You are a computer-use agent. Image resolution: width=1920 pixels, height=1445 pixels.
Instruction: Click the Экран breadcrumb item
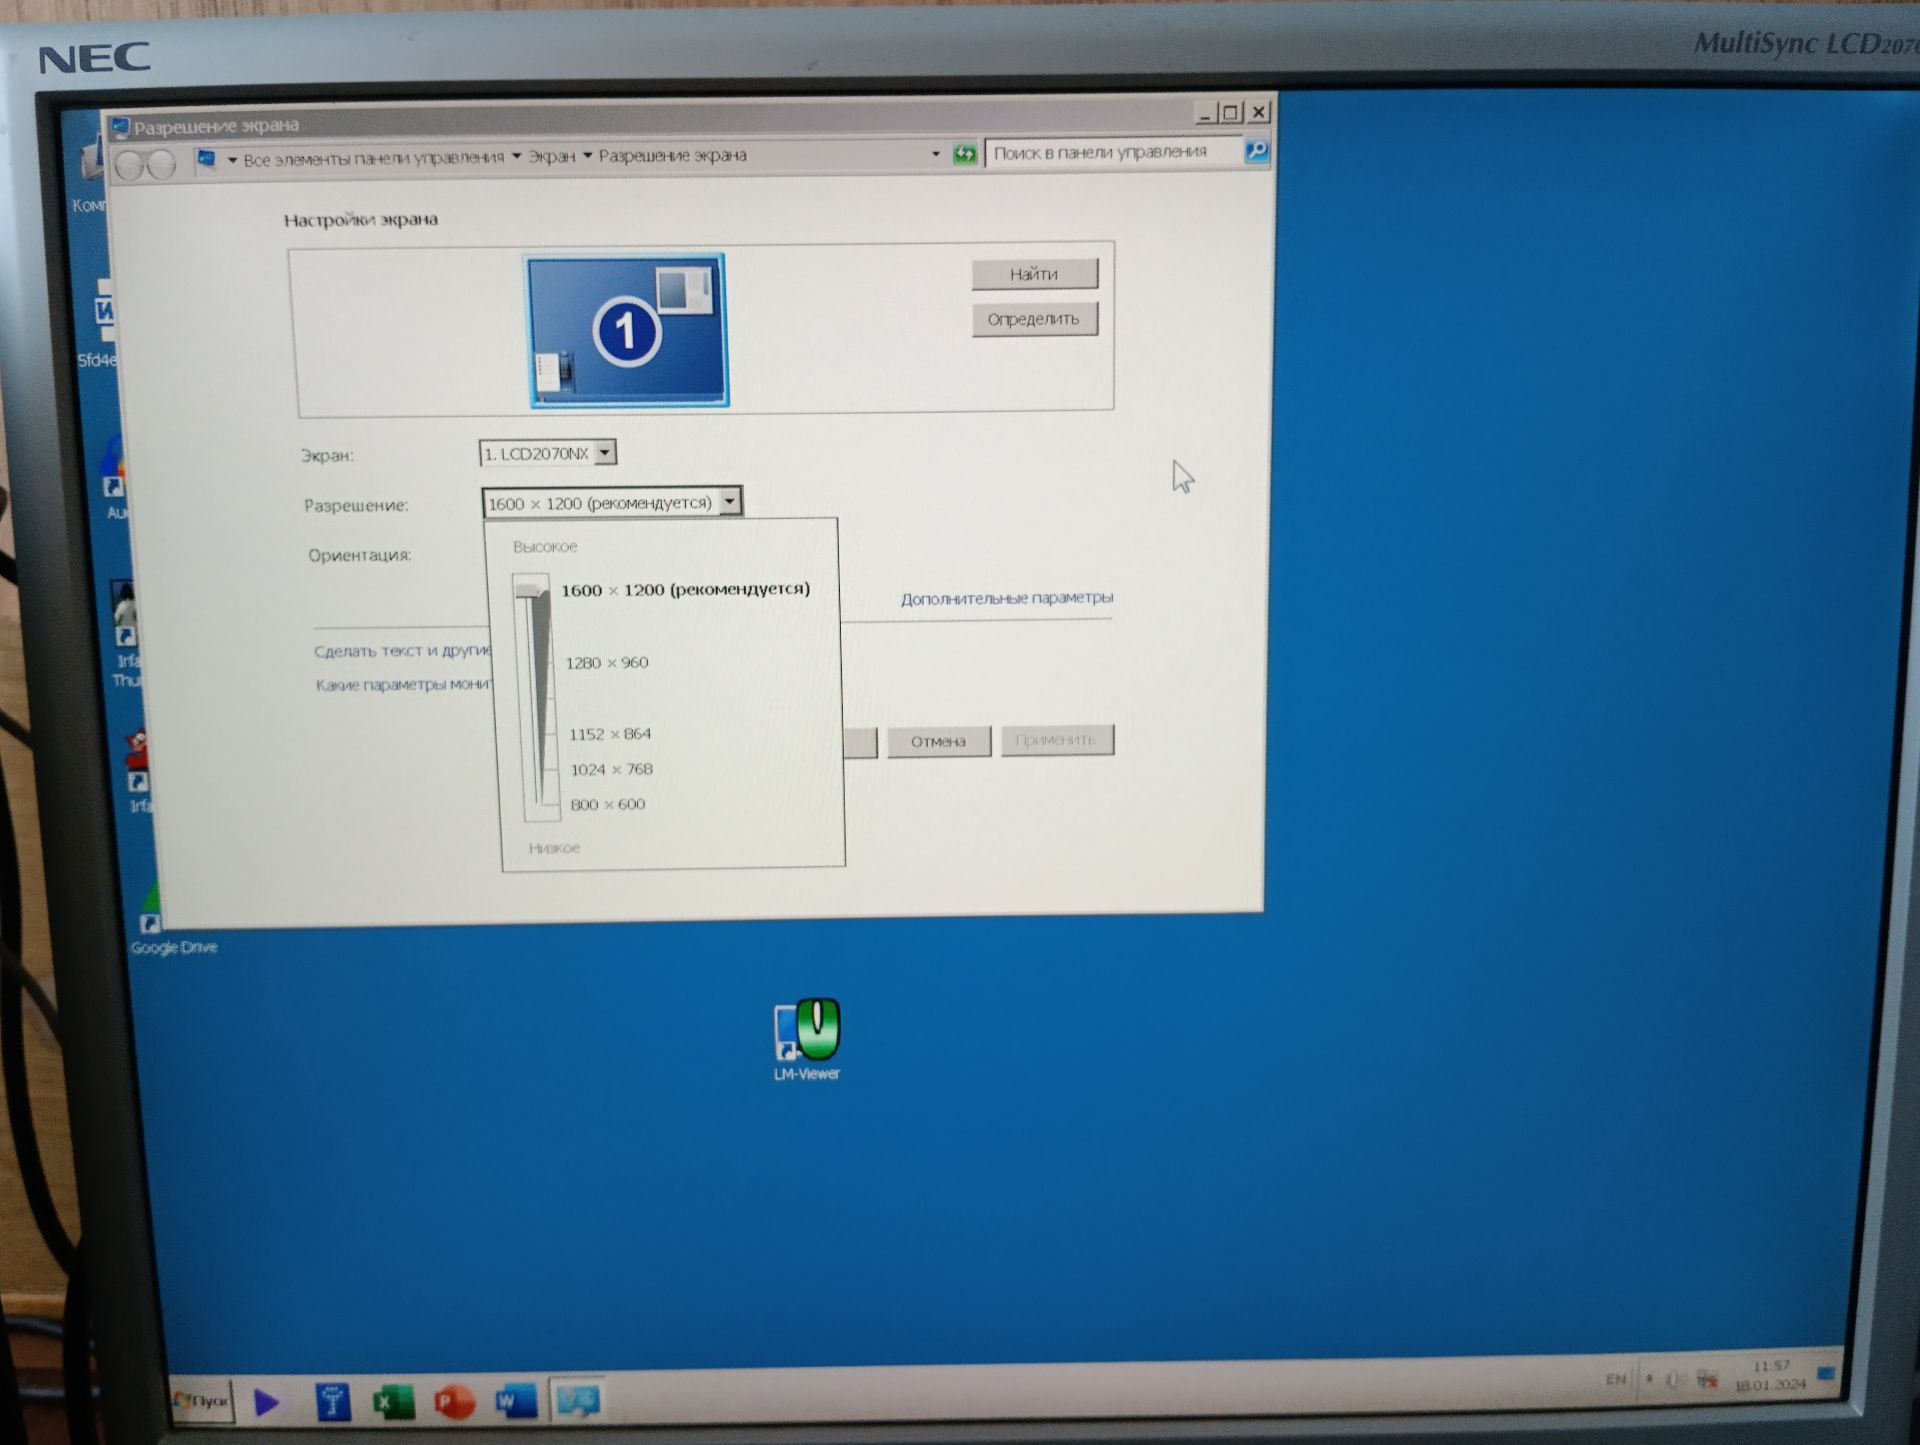pyautogui.click(x=552, y=156)
